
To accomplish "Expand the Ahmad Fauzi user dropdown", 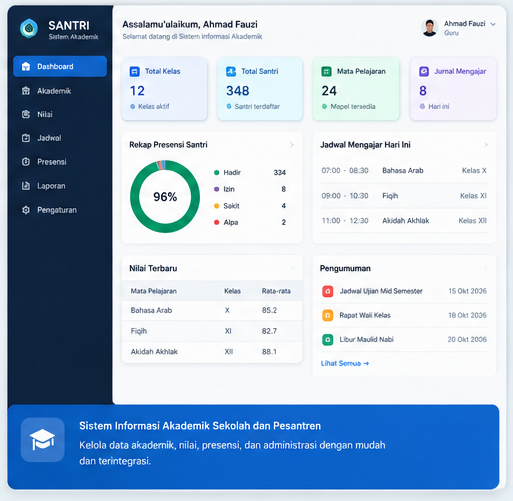I will point(493,24).
